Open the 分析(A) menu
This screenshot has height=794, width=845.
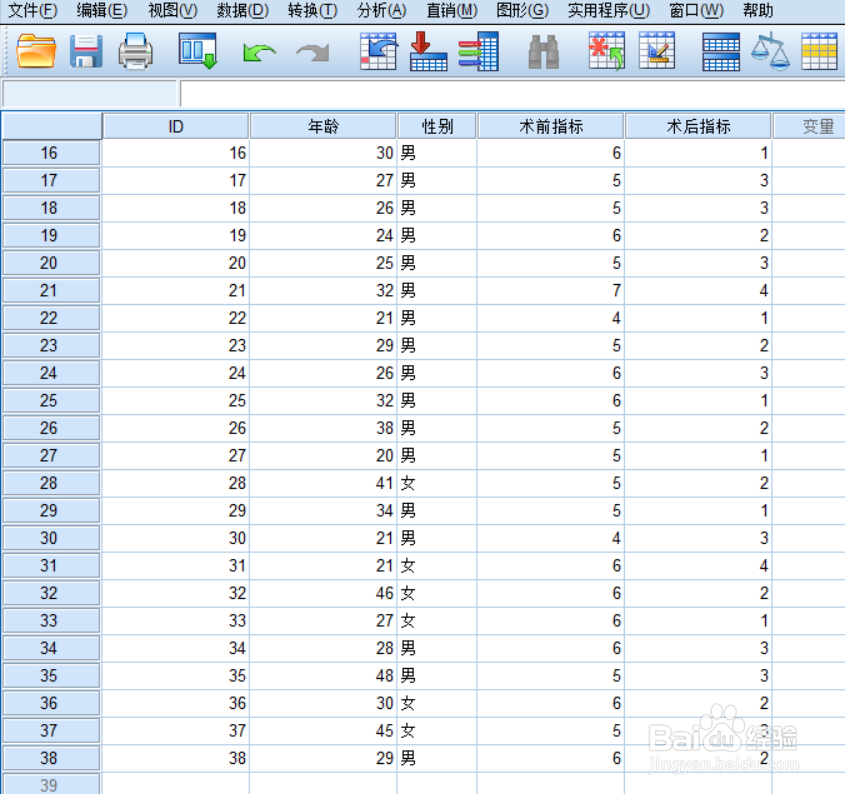382,10
